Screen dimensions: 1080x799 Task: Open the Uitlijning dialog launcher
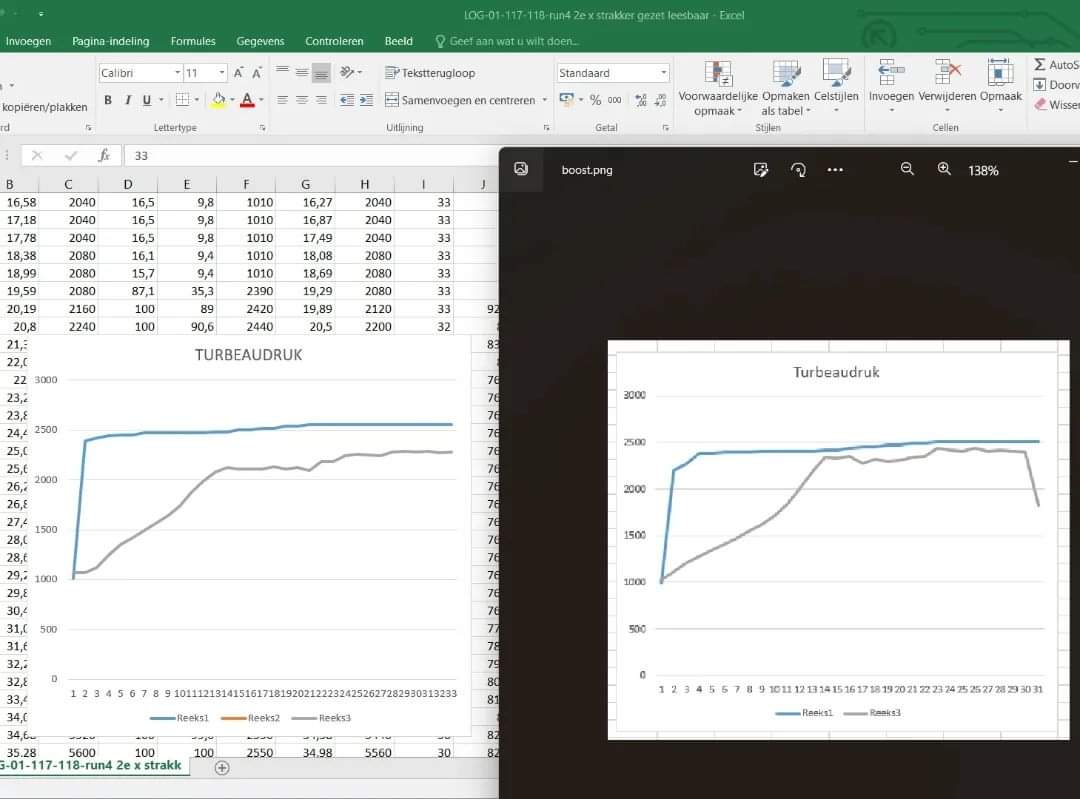[546, 127]
